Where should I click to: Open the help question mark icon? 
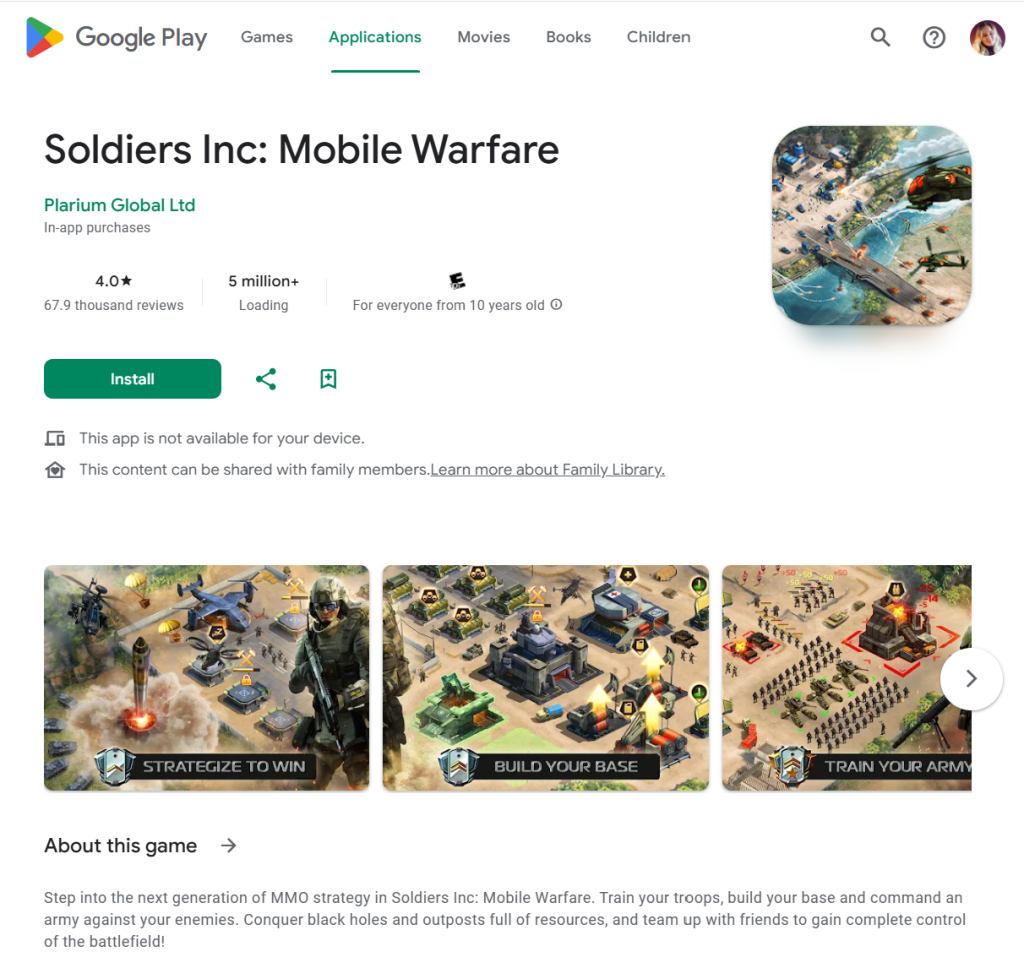point(934,37)
